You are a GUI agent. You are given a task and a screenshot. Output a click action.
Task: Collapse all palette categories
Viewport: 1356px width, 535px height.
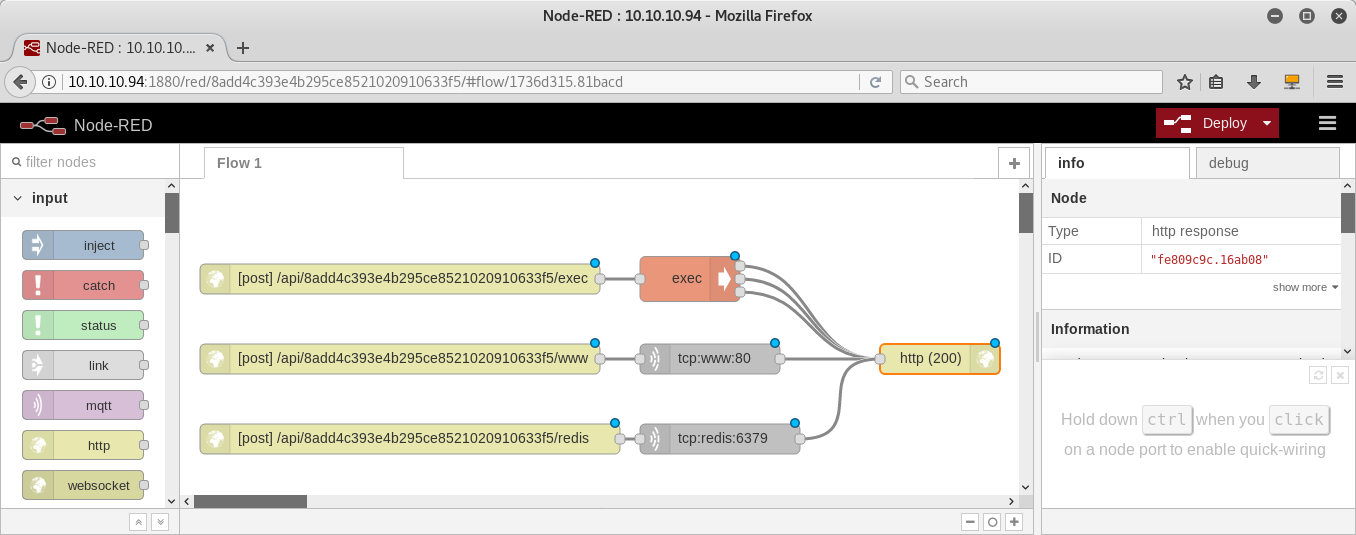pyautogui.click(x=138, y=522)
